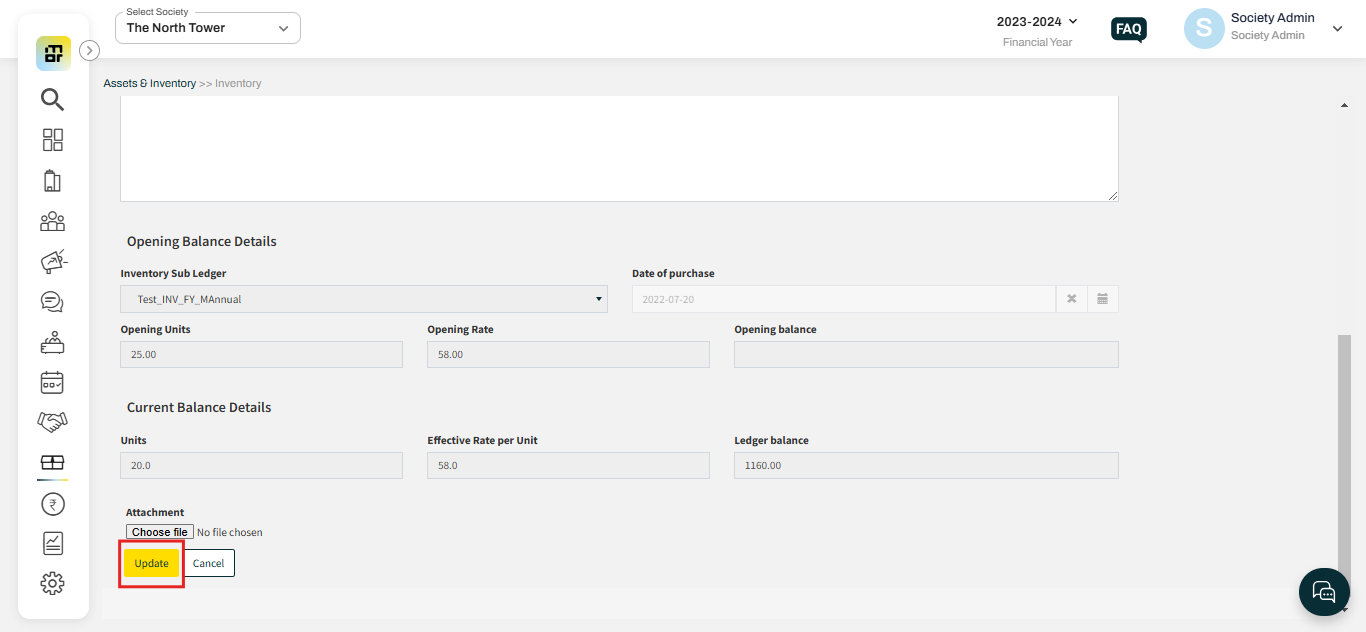Open the calendar icon in sidebar
This screenshot has height=632, width=1366.
[x=52, y=382]
